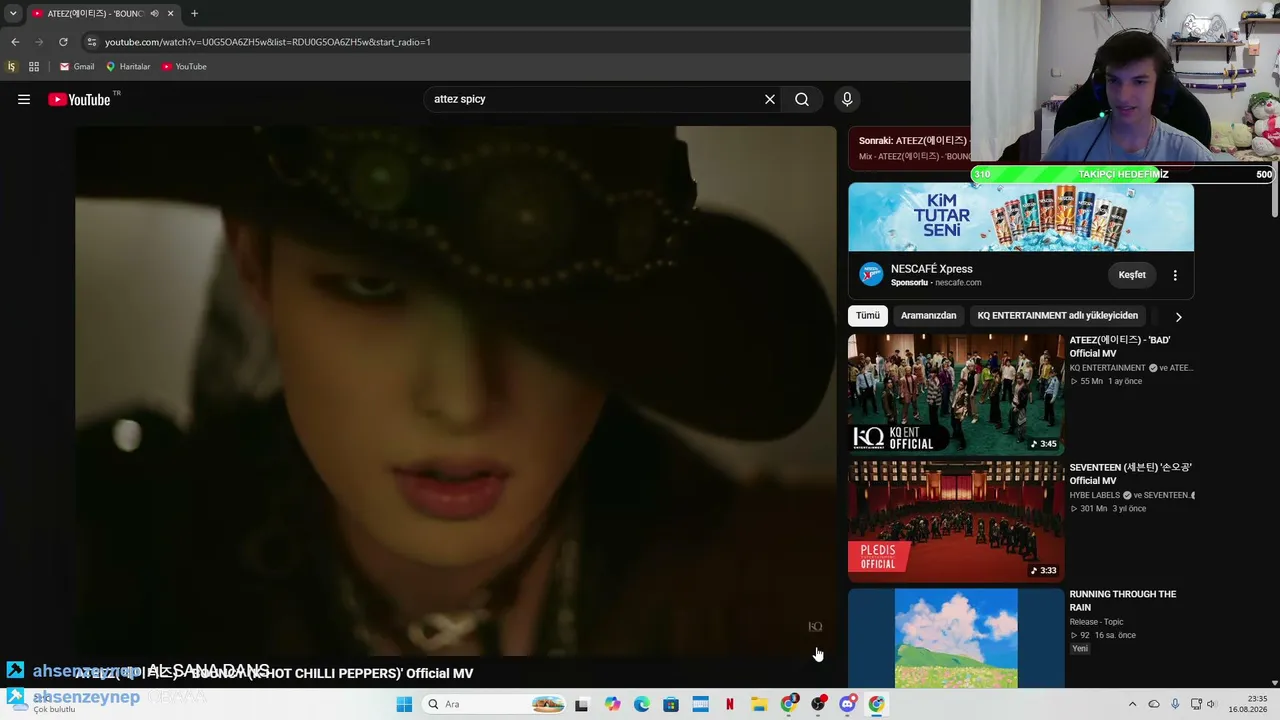
Task: Expand the system tray hidden icons chevron
Action: coord(1132,704)
